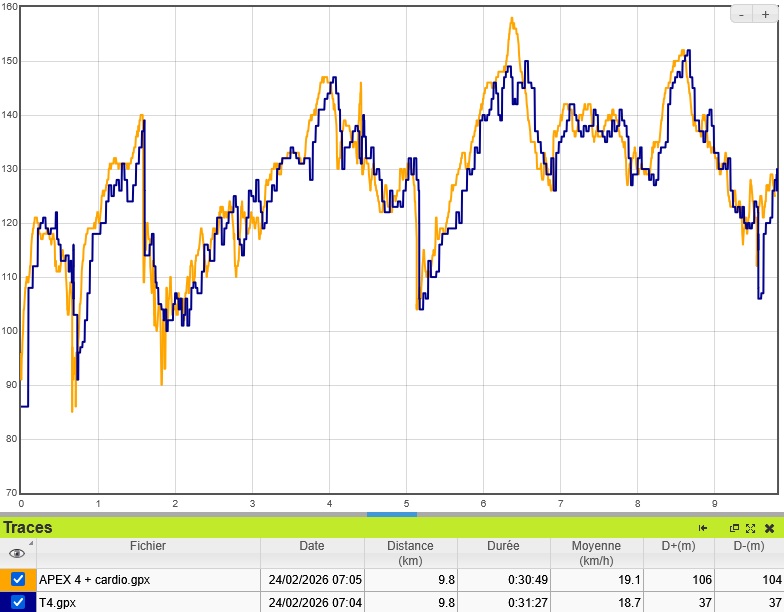784x612 pixels.
Task: Expand Traces panel with the fullscreen icon
Action: pyautogui.click(x=750, y=528)
